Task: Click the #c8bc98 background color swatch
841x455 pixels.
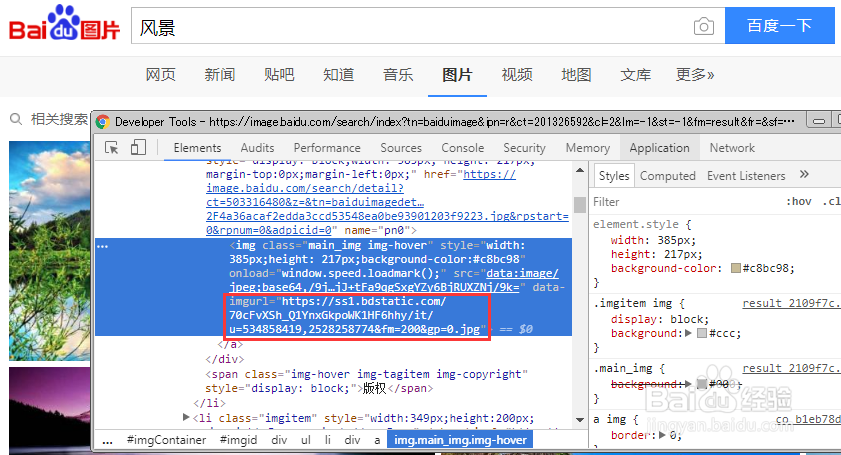Action: click(736, 268)
